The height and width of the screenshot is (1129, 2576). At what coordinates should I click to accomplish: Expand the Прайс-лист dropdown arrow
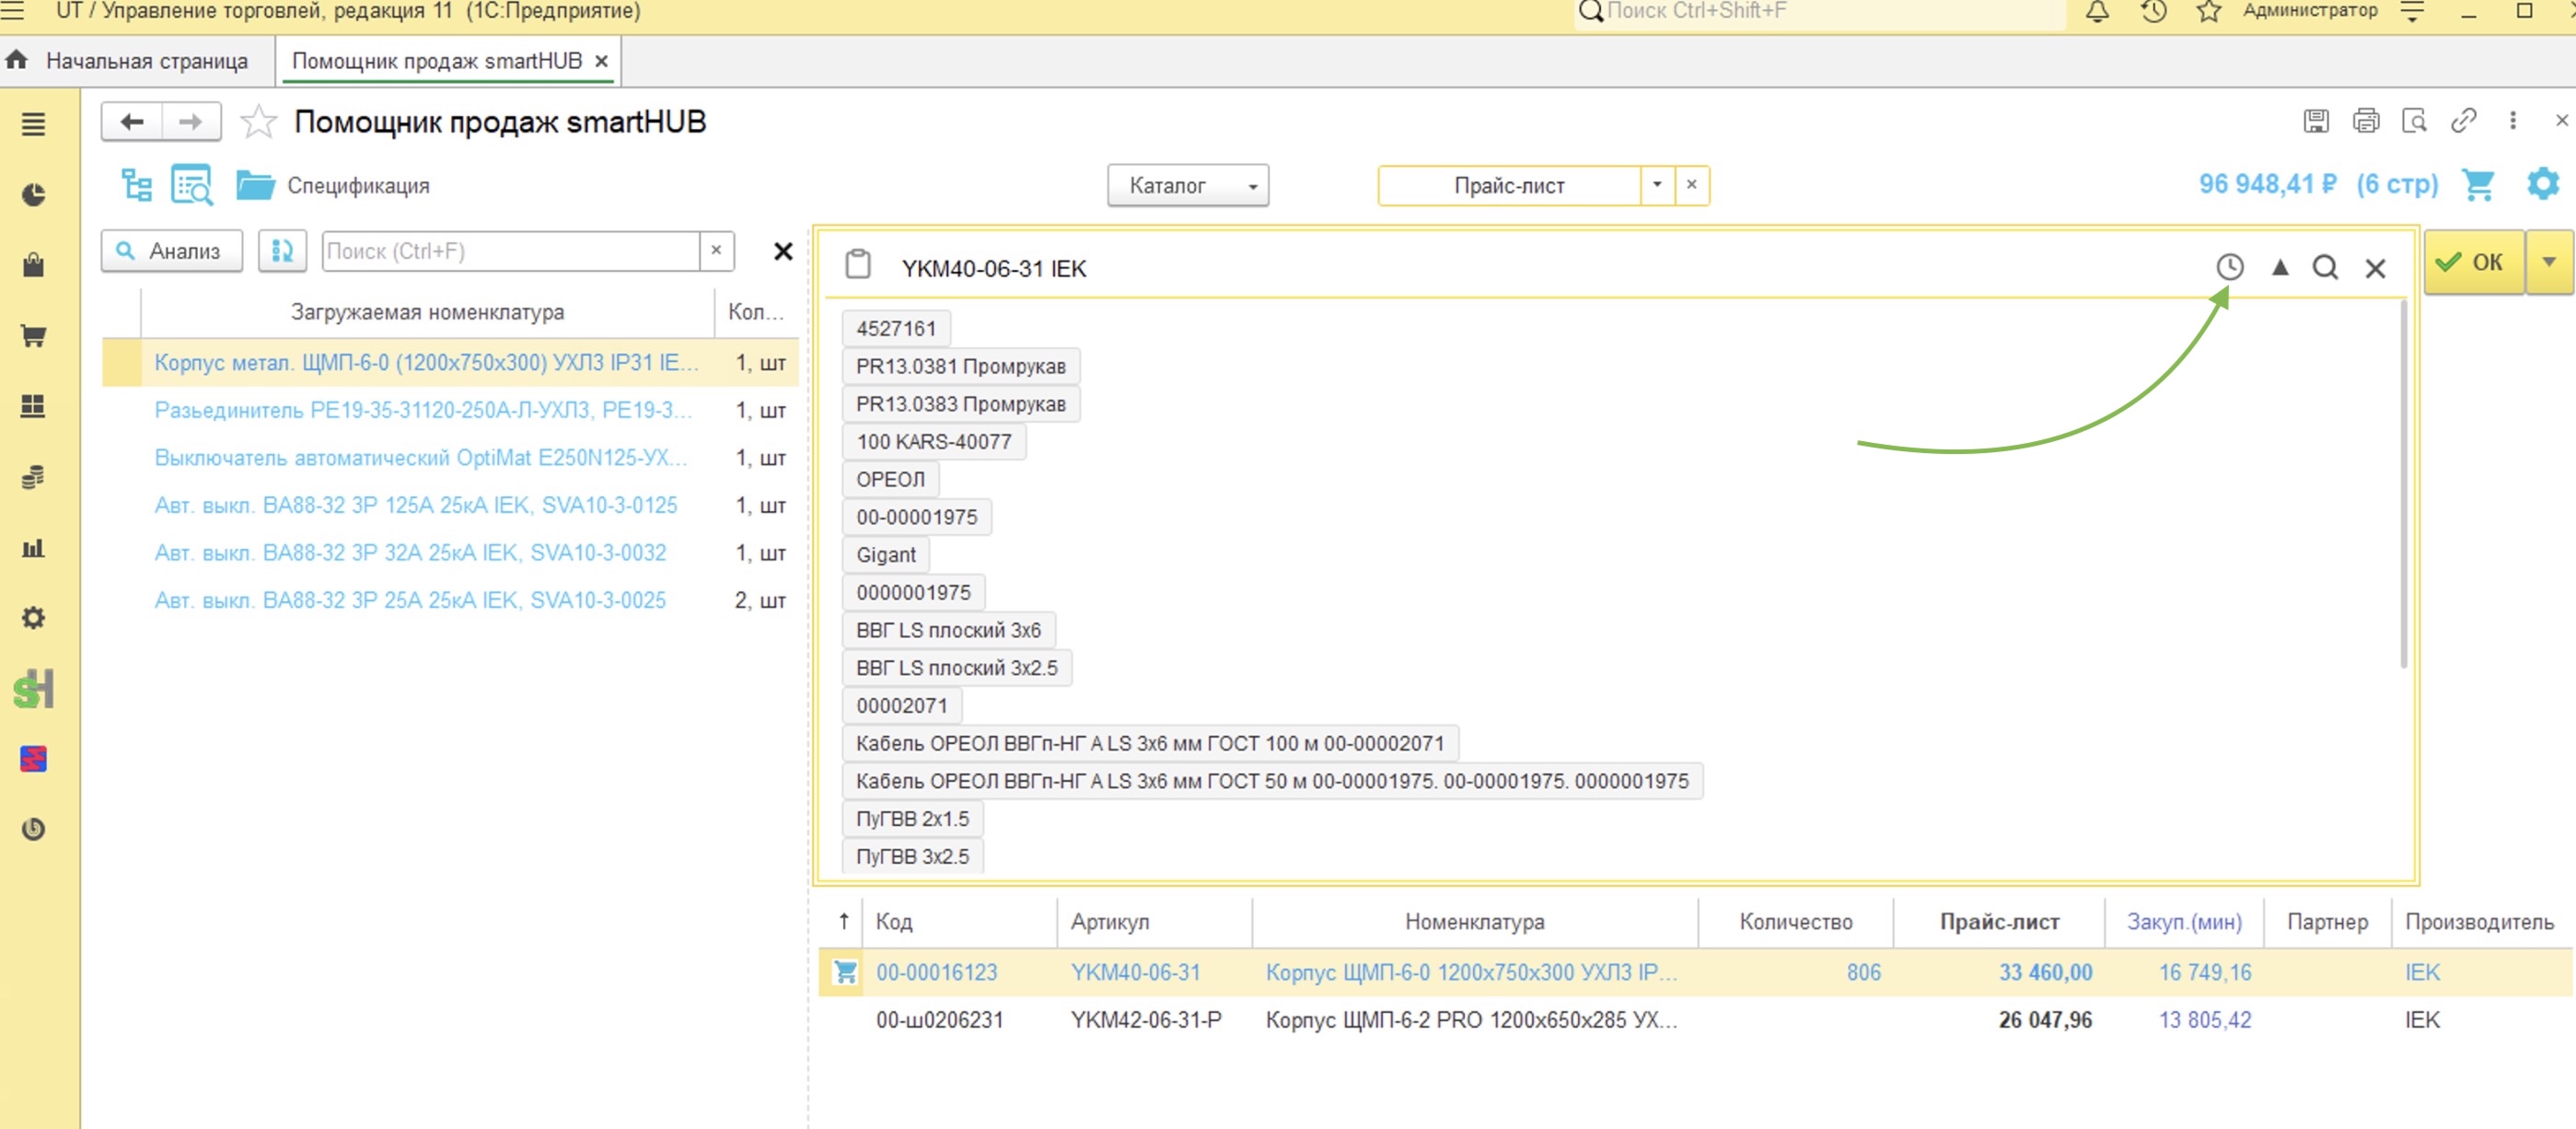pyautogui.click(x=1657, y=185)
